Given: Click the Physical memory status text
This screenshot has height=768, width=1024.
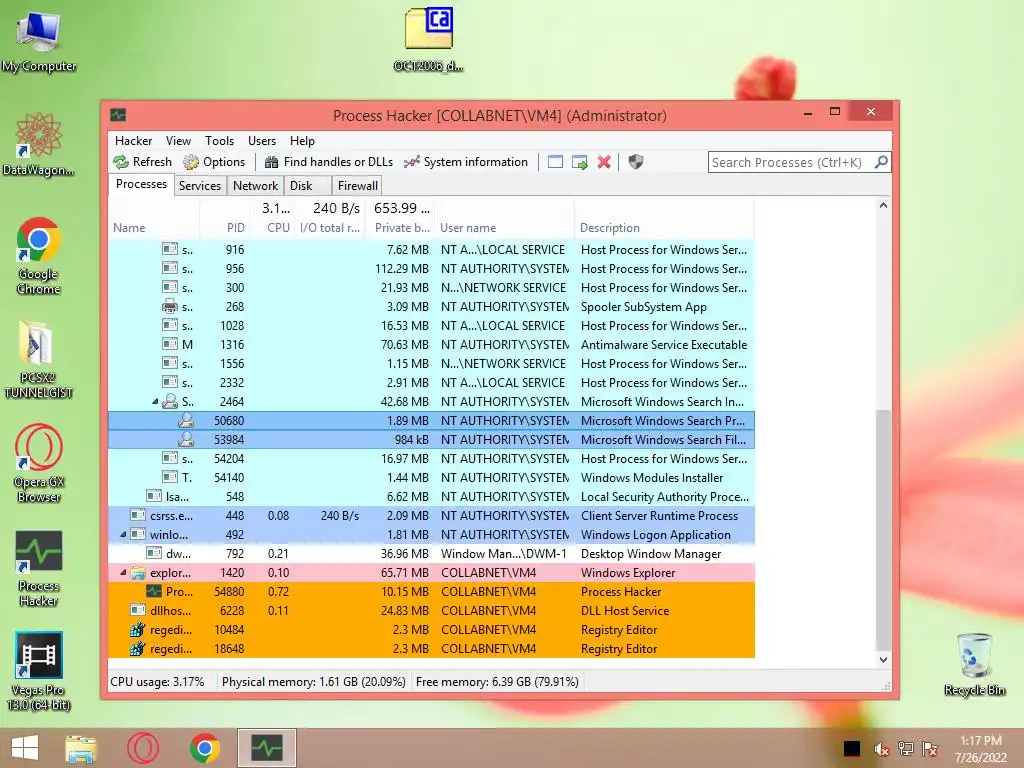Looking at the screenshot, I should pos(313,682).
